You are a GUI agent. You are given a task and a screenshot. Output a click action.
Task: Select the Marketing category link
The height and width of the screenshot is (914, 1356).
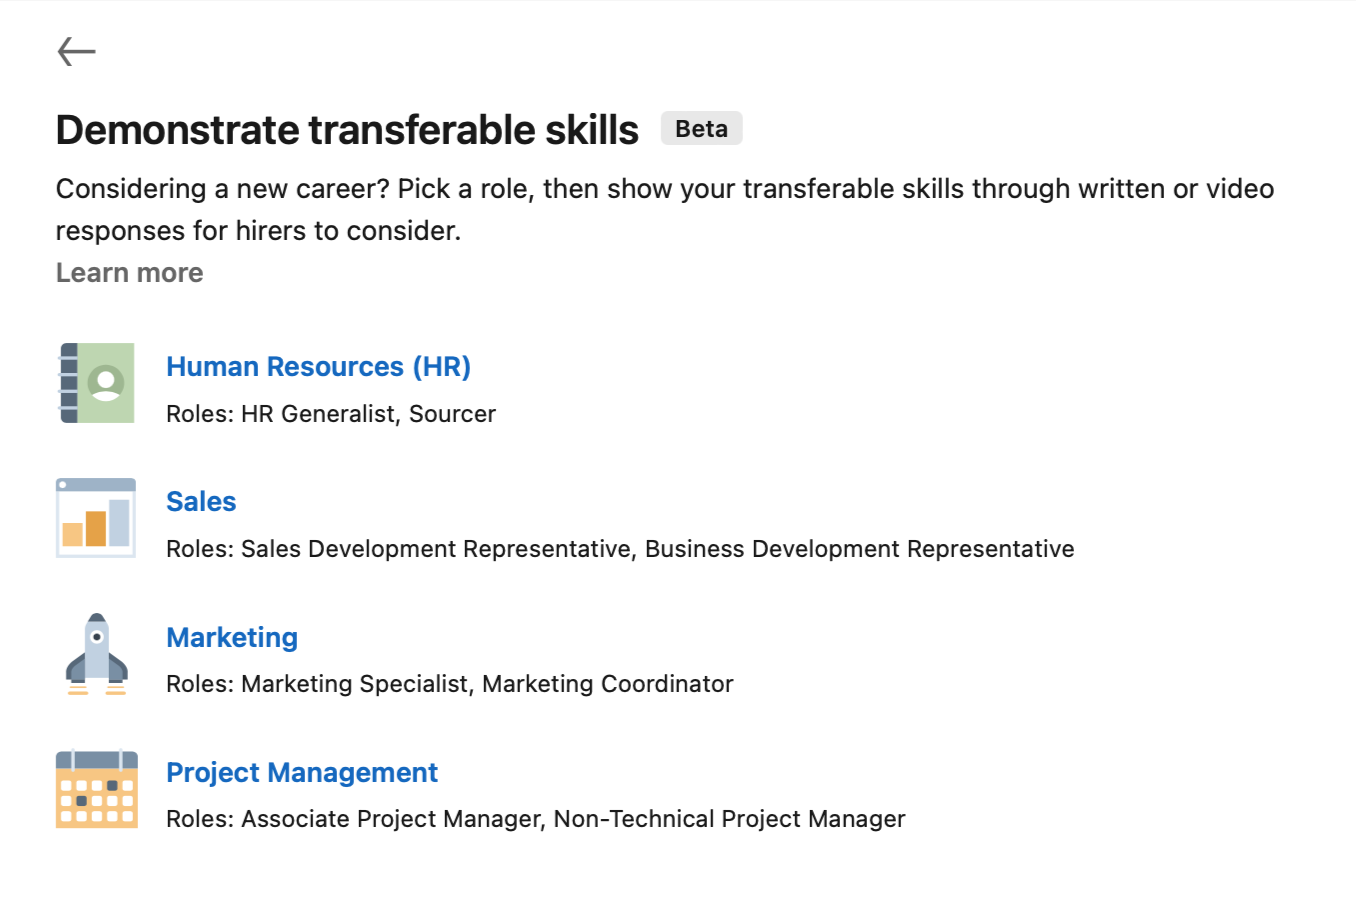(232, 638)
